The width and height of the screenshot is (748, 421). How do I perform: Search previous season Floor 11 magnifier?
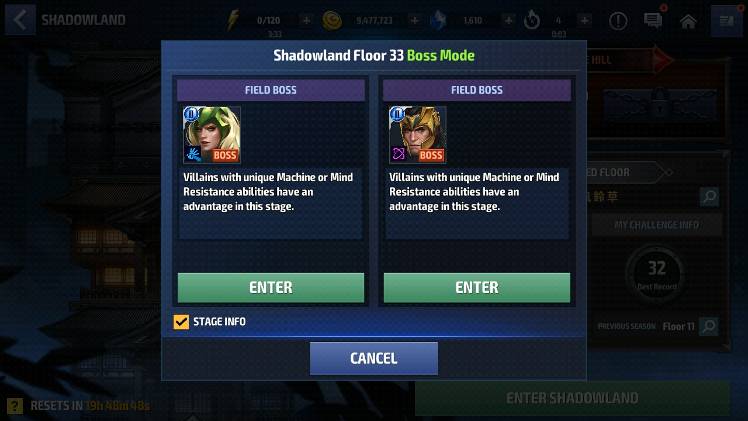(709, 327)
